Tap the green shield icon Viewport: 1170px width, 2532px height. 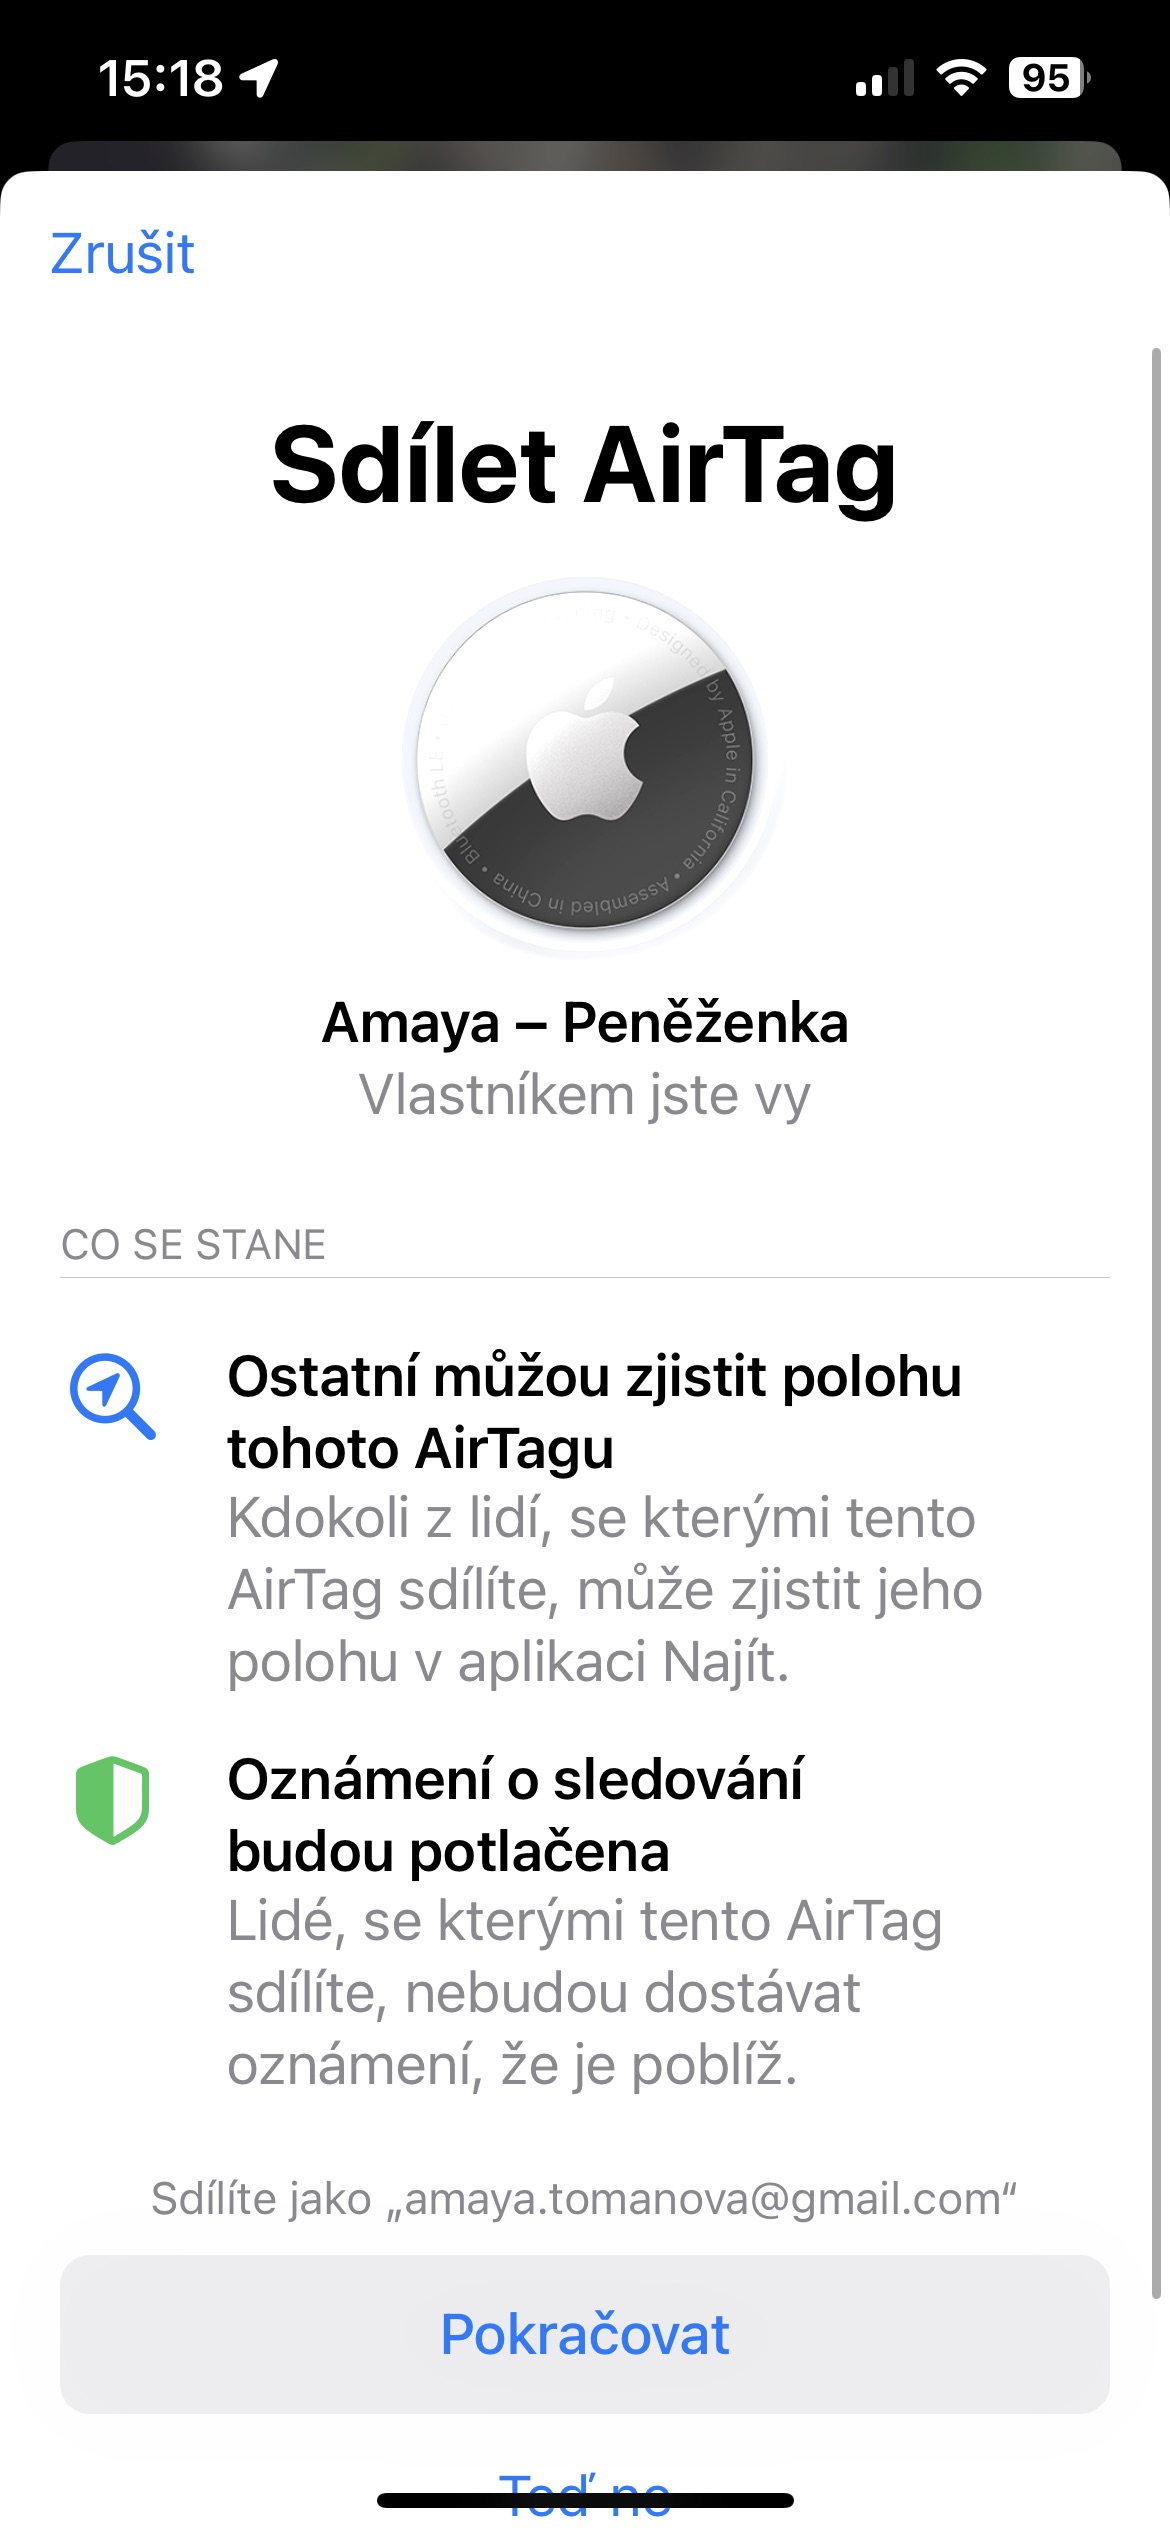point(112,1799)
